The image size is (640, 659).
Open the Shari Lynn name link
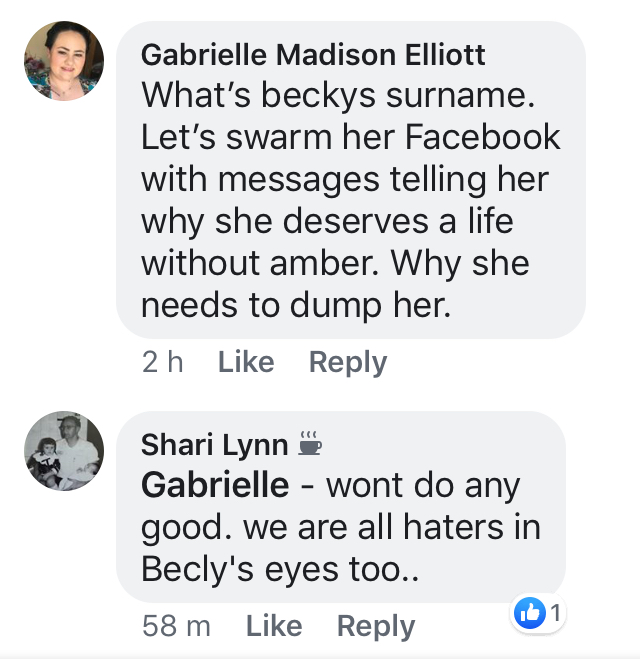point(214,445)
